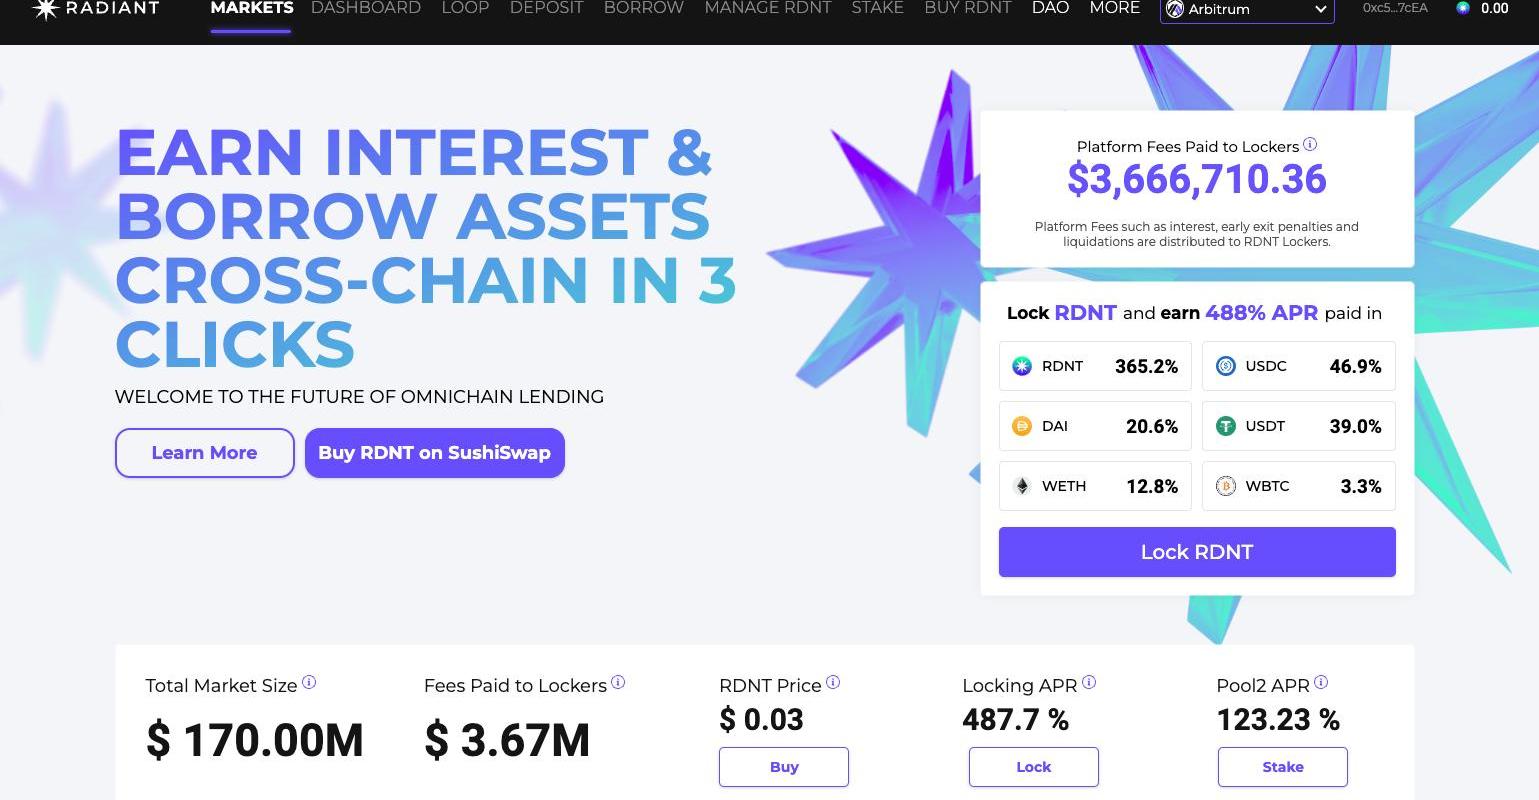Expand the MORE navigation menu

pyautogui.click(x=1114, y=8)
